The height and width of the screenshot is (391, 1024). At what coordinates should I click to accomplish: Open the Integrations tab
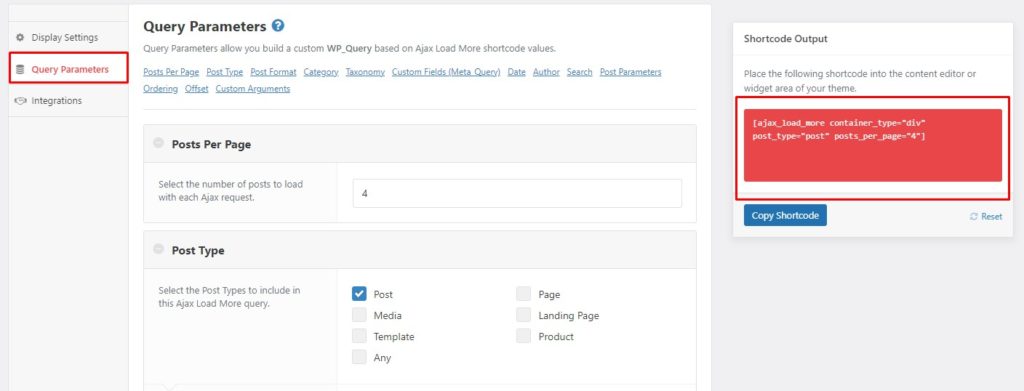[56, 101]
